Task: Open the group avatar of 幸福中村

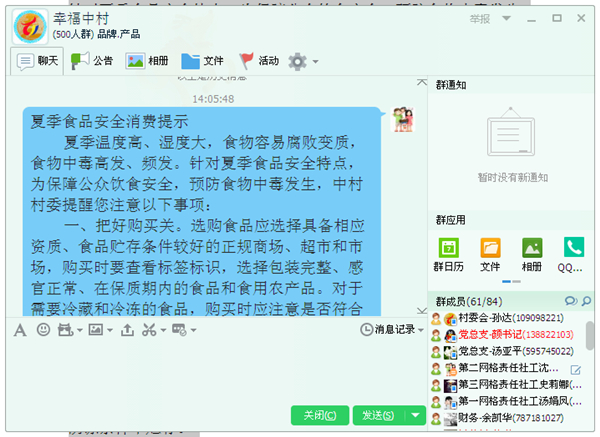Action: coord(30,27)
